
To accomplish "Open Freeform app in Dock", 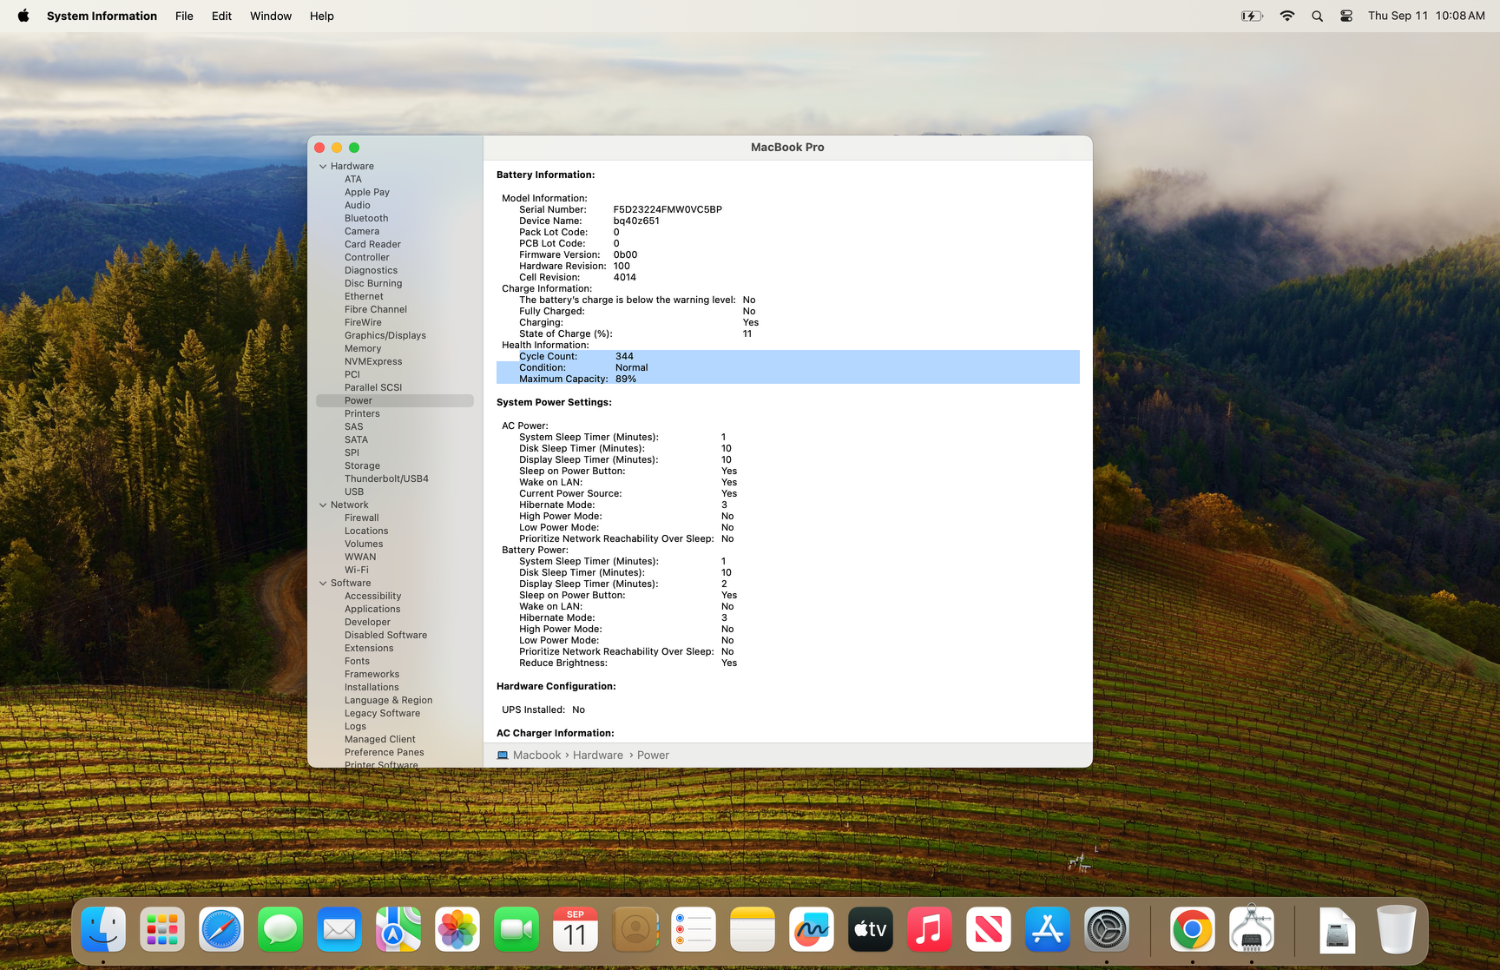I will 811,929.
